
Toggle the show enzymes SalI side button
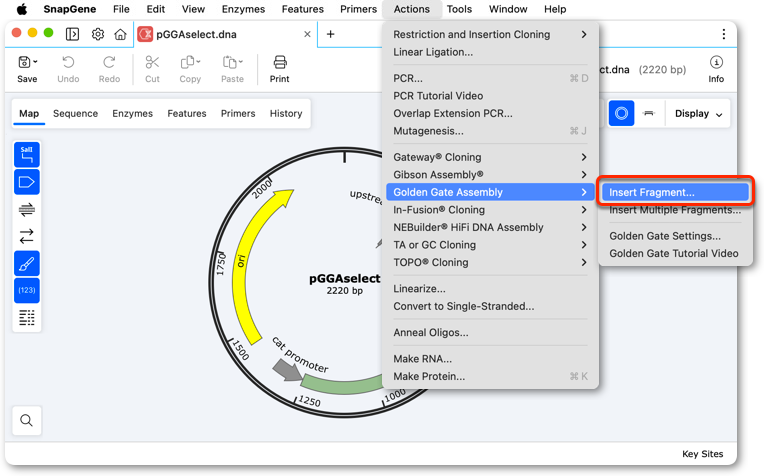[x=27, y=155]
